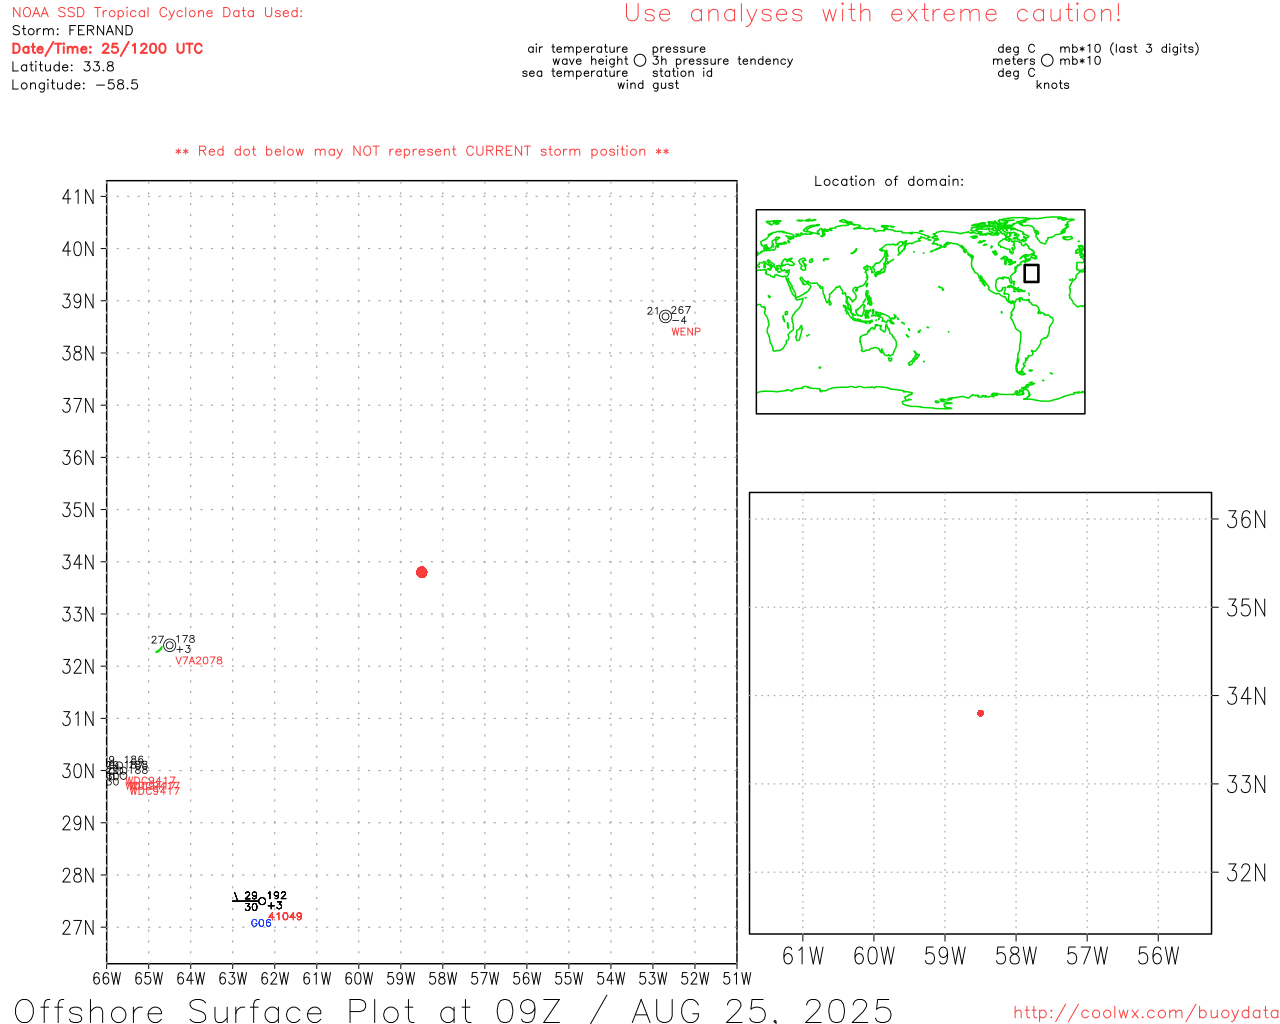Click the red dot disclaimer note above the map
Viewport: 1280px width, 1024px height.
[422, 151]
